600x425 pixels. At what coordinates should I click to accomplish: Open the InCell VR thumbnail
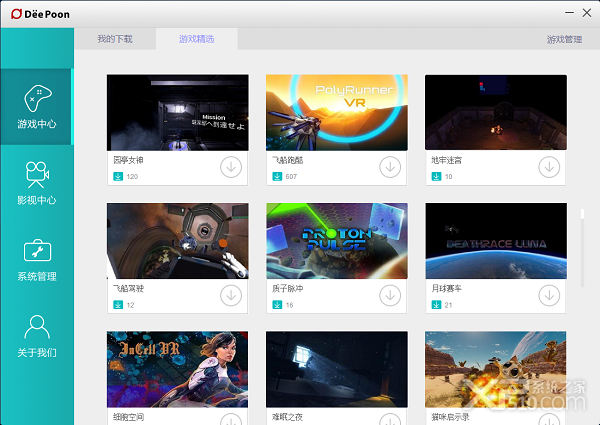(178, 369)
